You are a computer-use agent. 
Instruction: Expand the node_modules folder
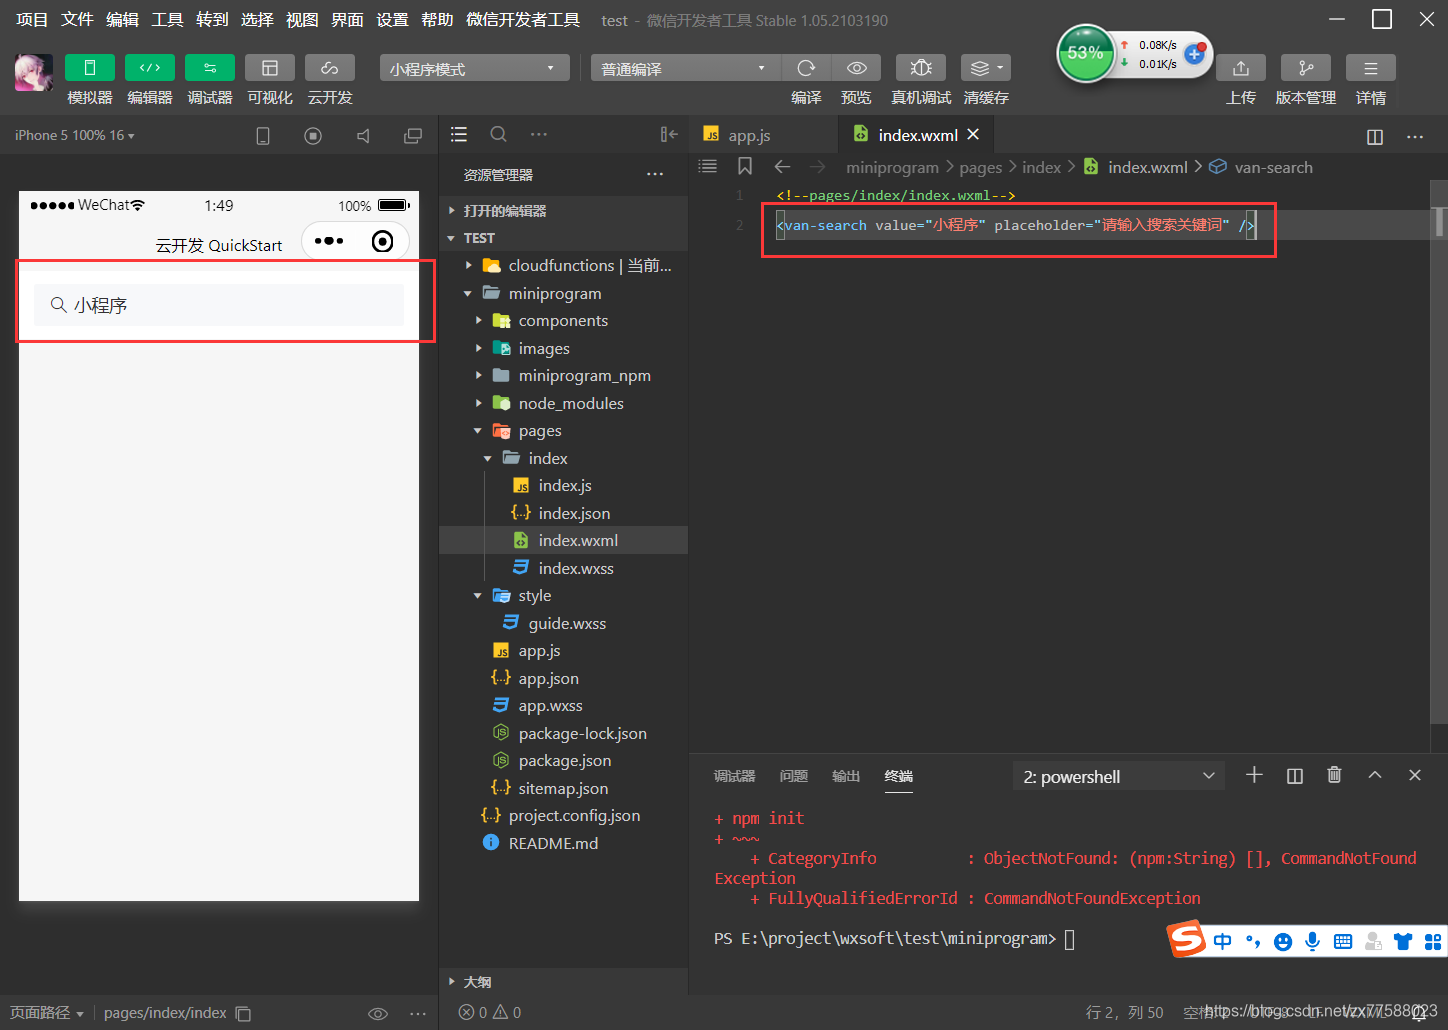point(563,403)
